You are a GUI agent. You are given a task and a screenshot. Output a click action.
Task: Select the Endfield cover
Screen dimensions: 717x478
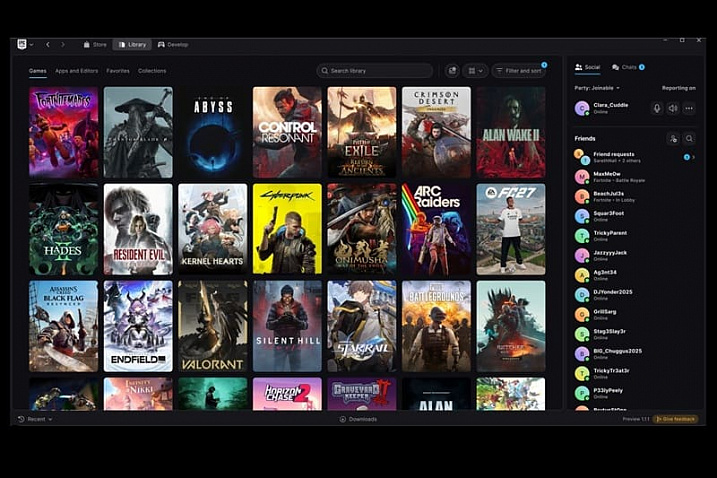tap(138, 326)
